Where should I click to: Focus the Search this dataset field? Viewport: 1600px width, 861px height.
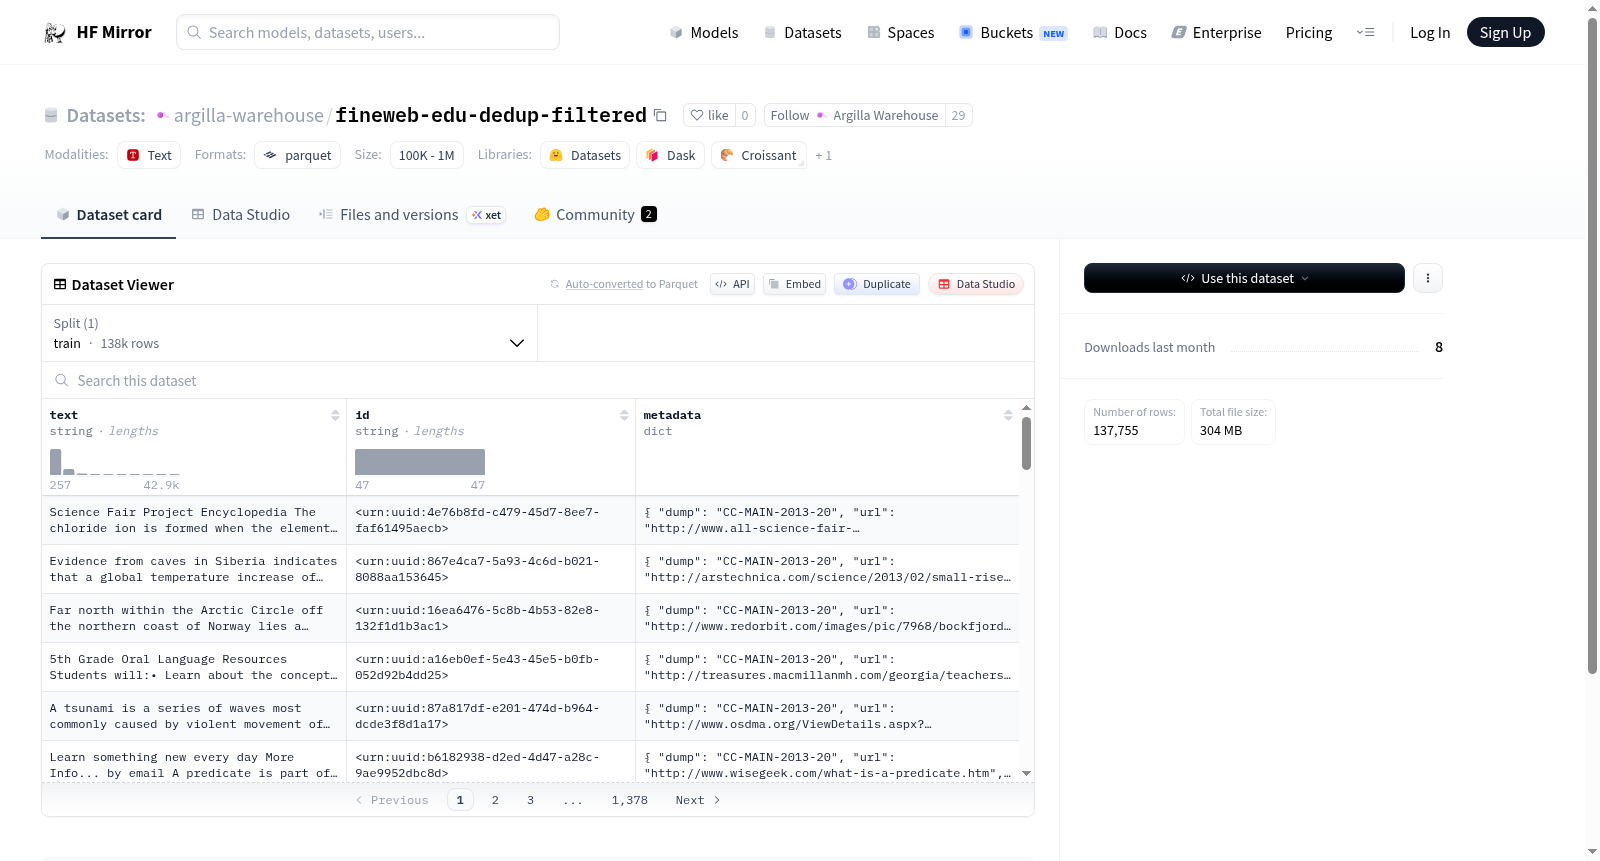click(x=538, y=380)
